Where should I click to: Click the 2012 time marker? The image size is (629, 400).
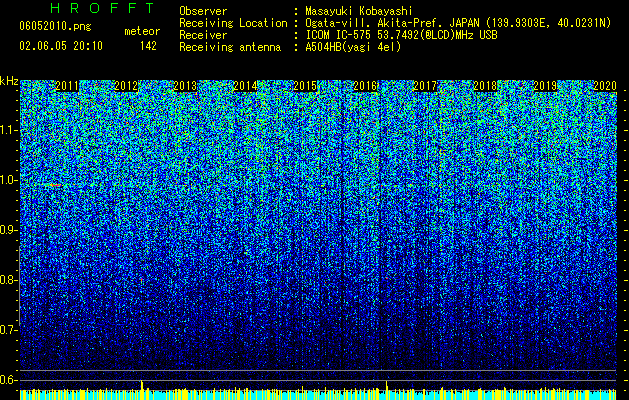126,86
